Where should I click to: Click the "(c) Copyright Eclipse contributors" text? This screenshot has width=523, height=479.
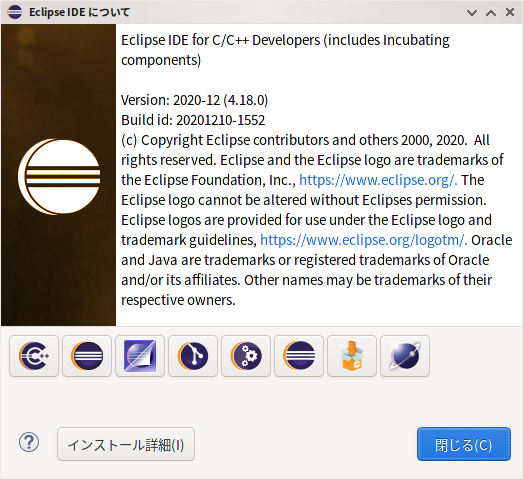(x=226, y=140)
